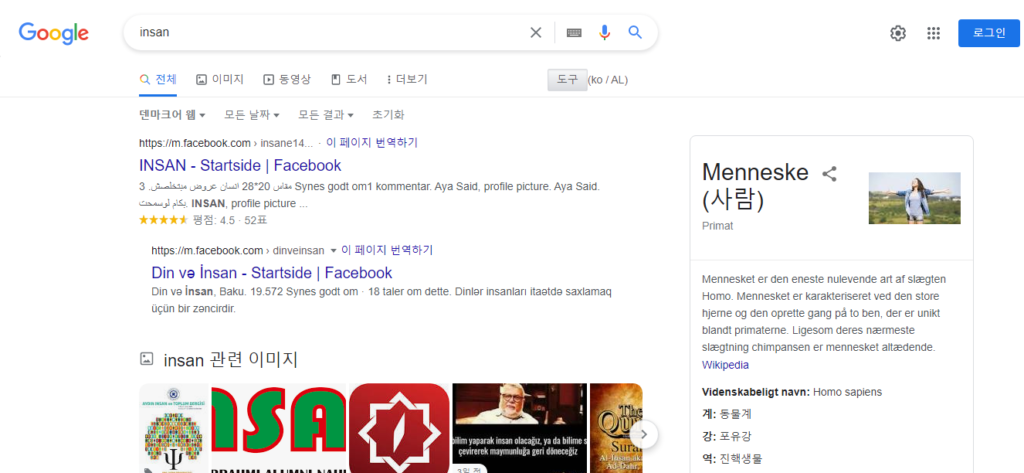This screenshot has height=473, width=1024.
Task: Click the '포유강' class value
Action: (x=736, y=436)
